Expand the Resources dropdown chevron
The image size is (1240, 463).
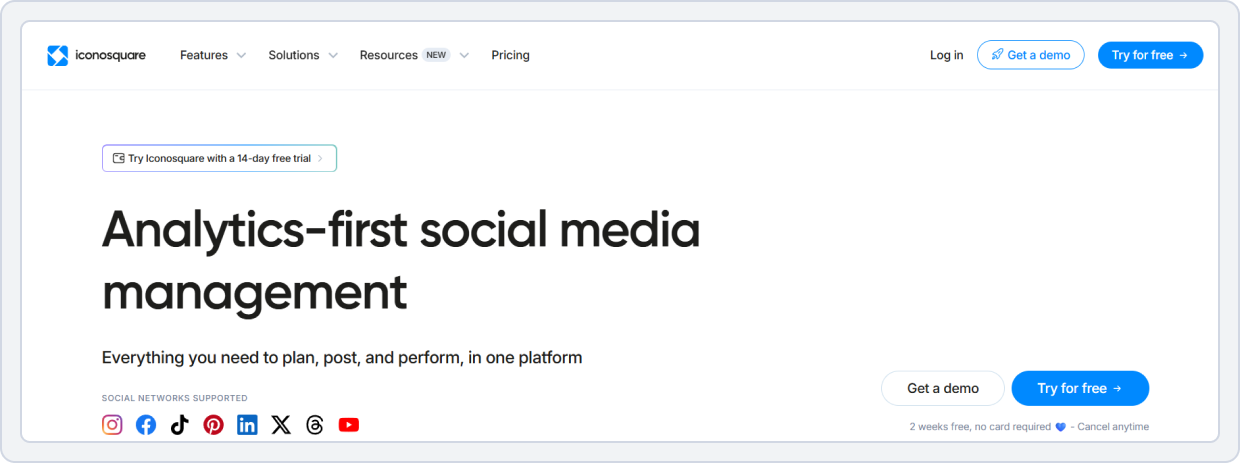464,56
